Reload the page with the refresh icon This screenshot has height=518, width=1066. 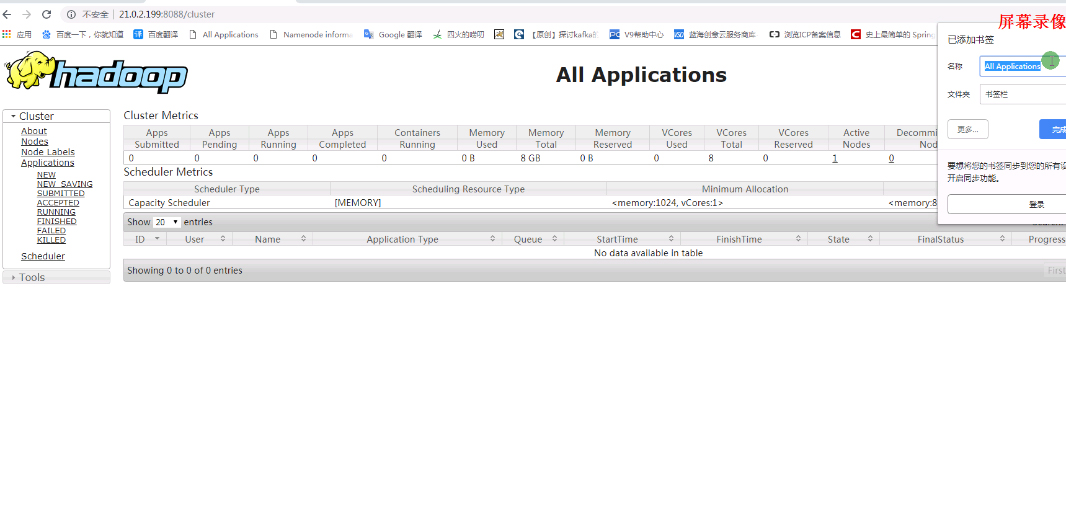coord(46,15)
